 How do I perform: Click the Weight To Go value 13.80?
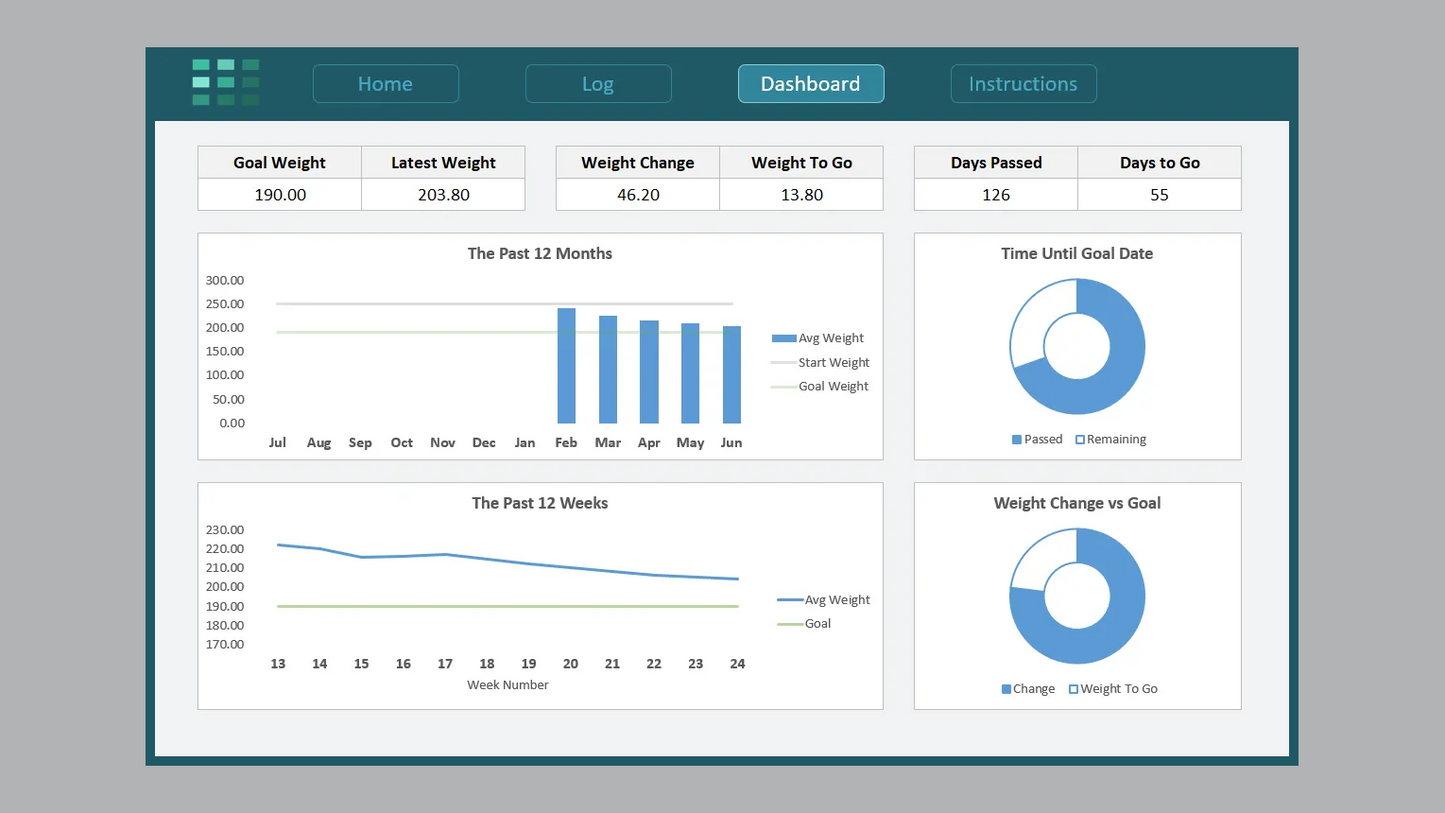801,195
